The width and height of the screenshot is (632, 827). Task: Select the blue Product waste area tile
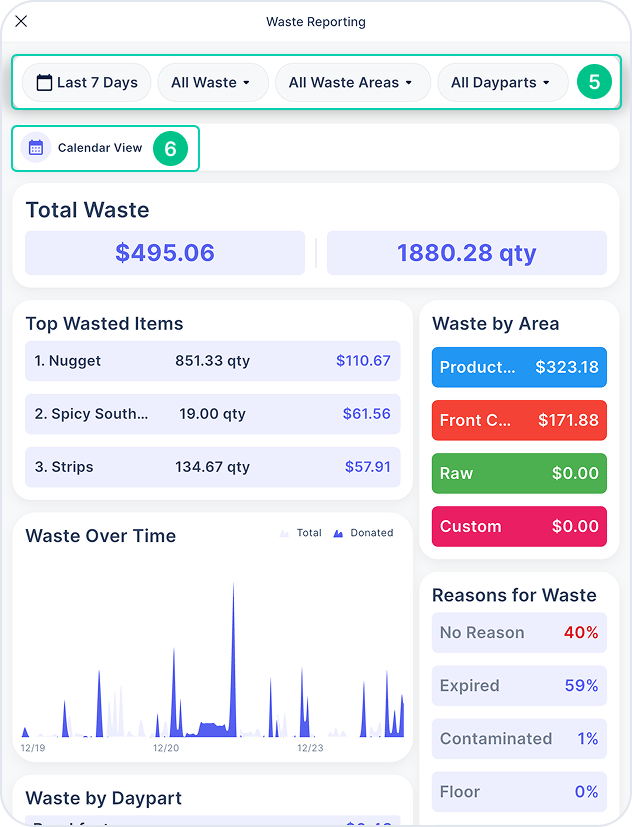click(519, 367)
